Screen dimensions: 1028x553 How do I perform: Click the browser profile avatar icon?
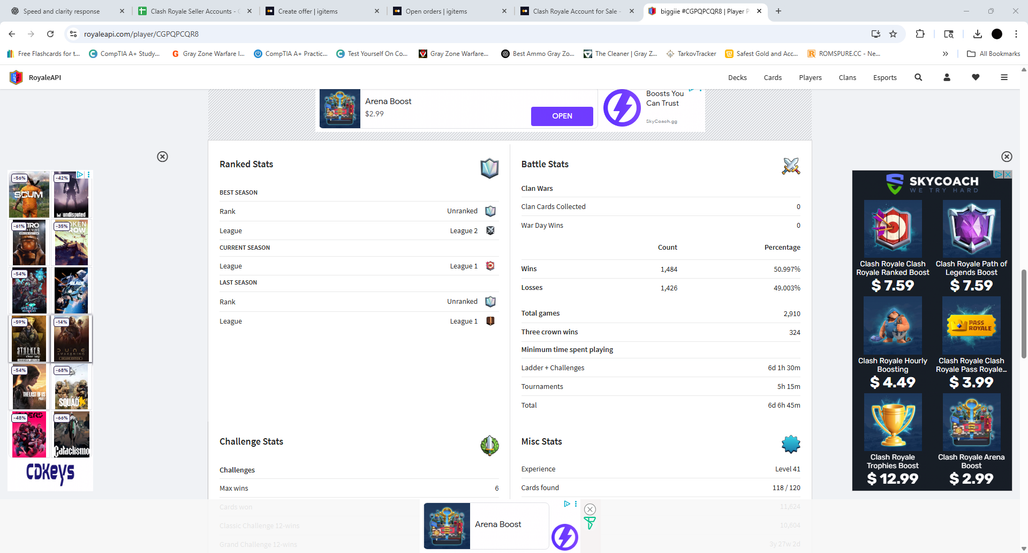tap(997, 33)
